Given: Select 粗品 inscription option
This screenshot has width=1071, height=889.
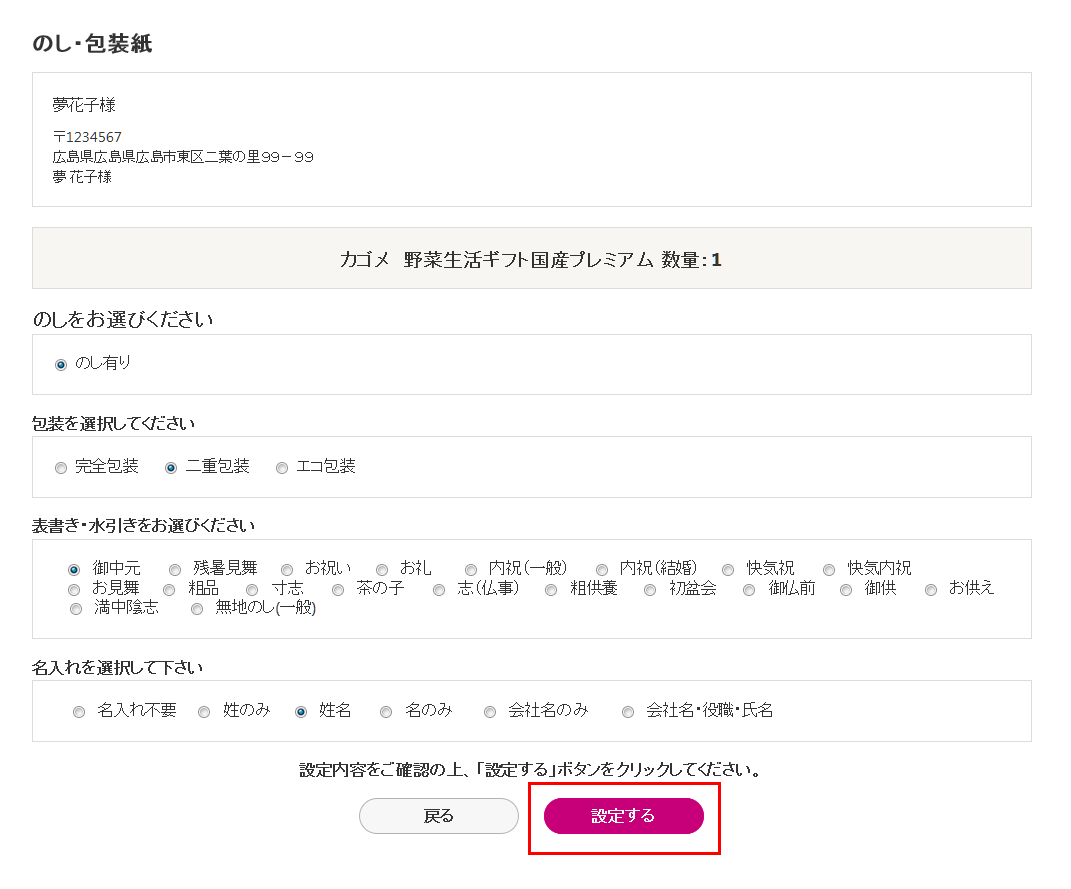Looking at the screenshot, I should point(169,590).
